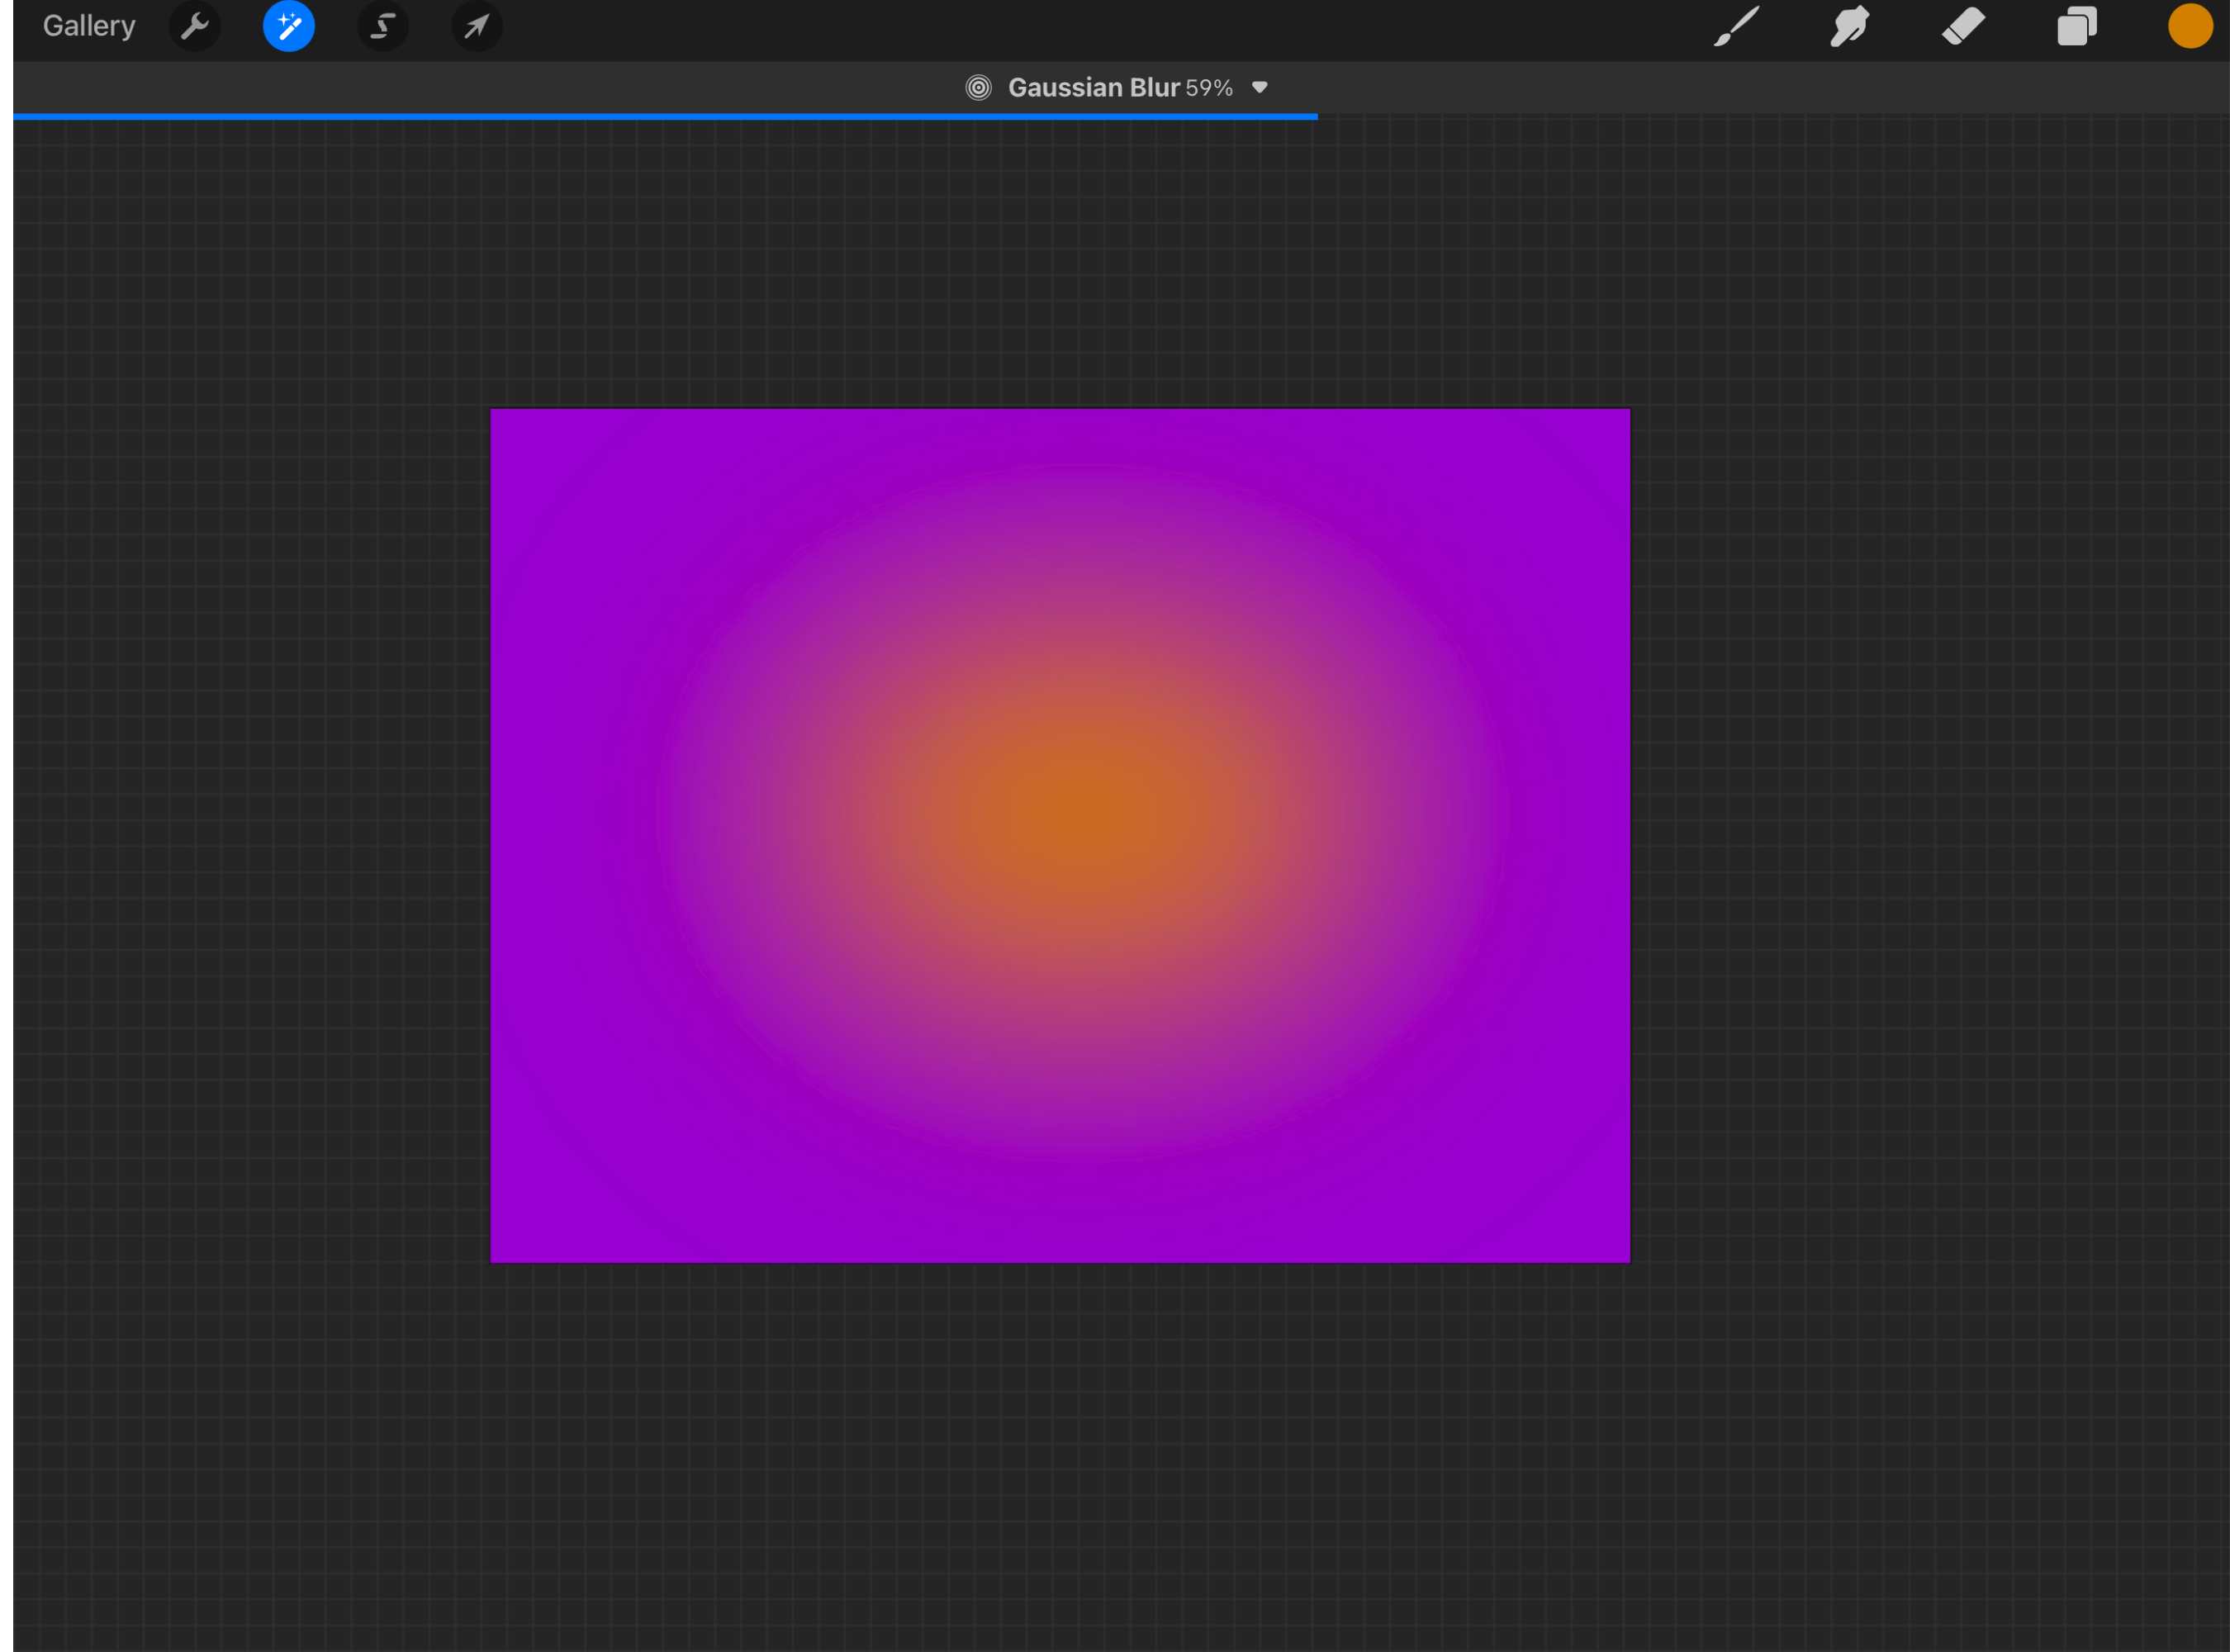Open the active color swatch
The height and width of the screenshot is (1652, 2230).
point(2190,26)
